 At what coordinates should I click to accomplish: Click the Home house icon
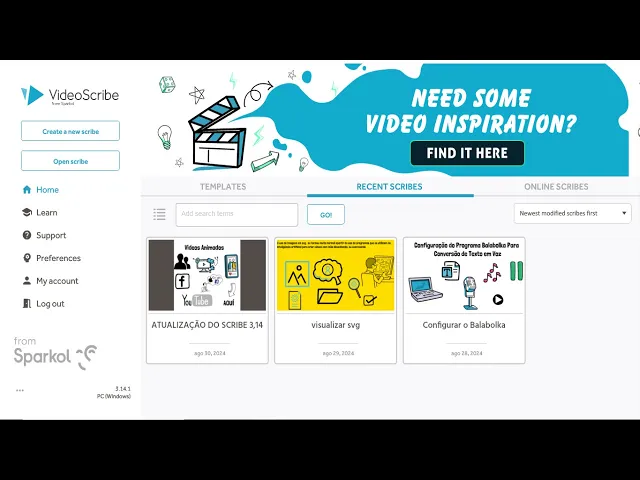pyautogui.click(x=27, y=189)
